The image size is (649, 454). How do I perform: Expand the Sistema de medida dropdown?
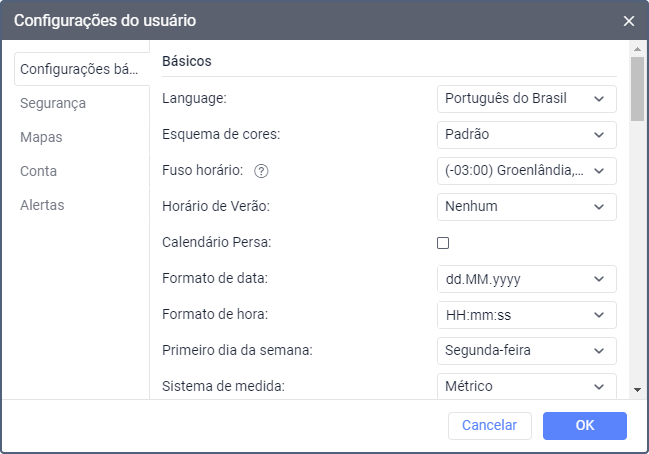(x=526, y=386)
